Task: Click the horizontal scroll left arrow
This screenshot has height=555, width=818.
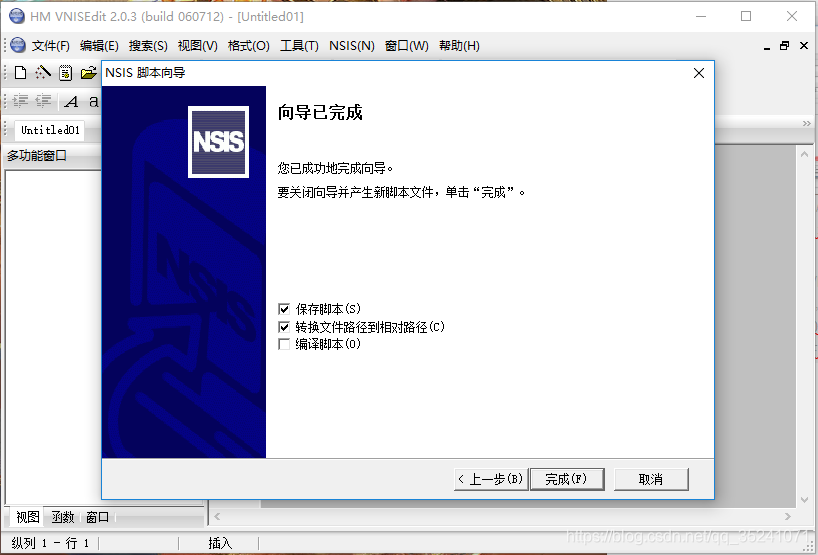Action: click(217, 516)
